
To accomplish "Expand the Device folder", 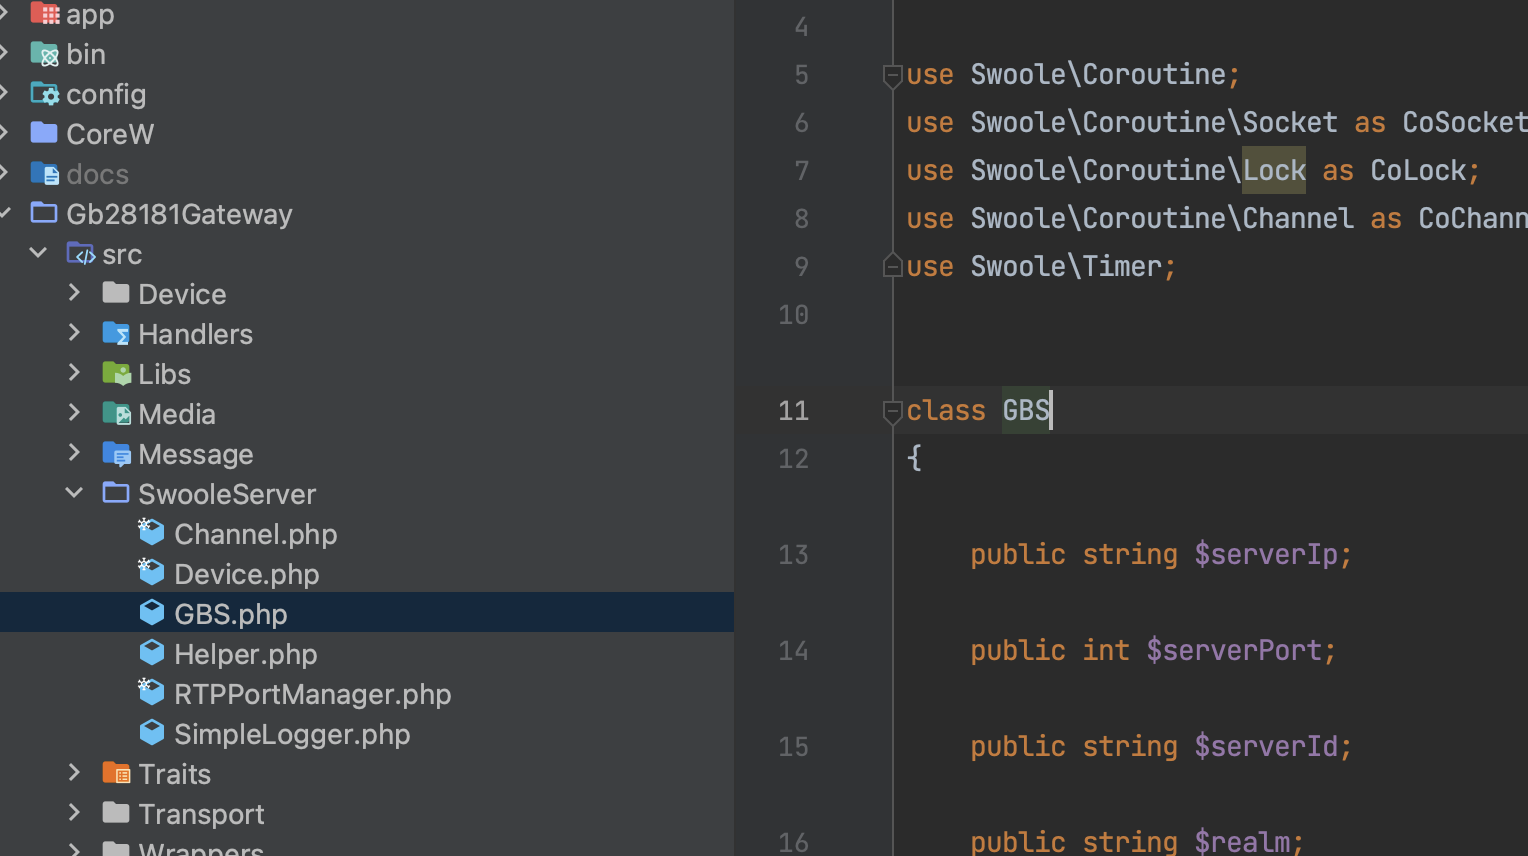I will (x=74, y=292).
